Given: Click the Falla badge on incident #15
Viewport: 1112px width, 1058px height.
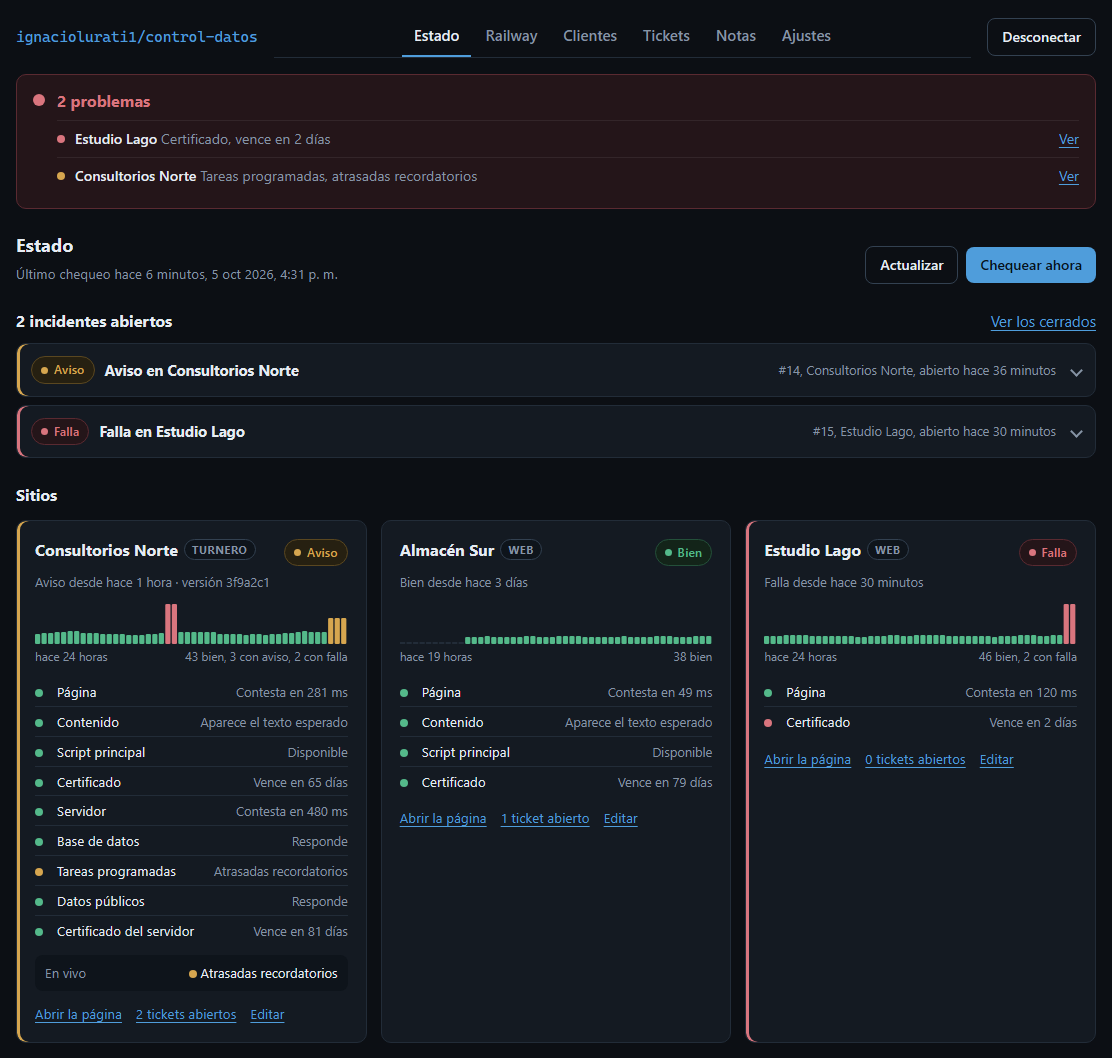Looking at the screenshot, I should pos(60,432).
